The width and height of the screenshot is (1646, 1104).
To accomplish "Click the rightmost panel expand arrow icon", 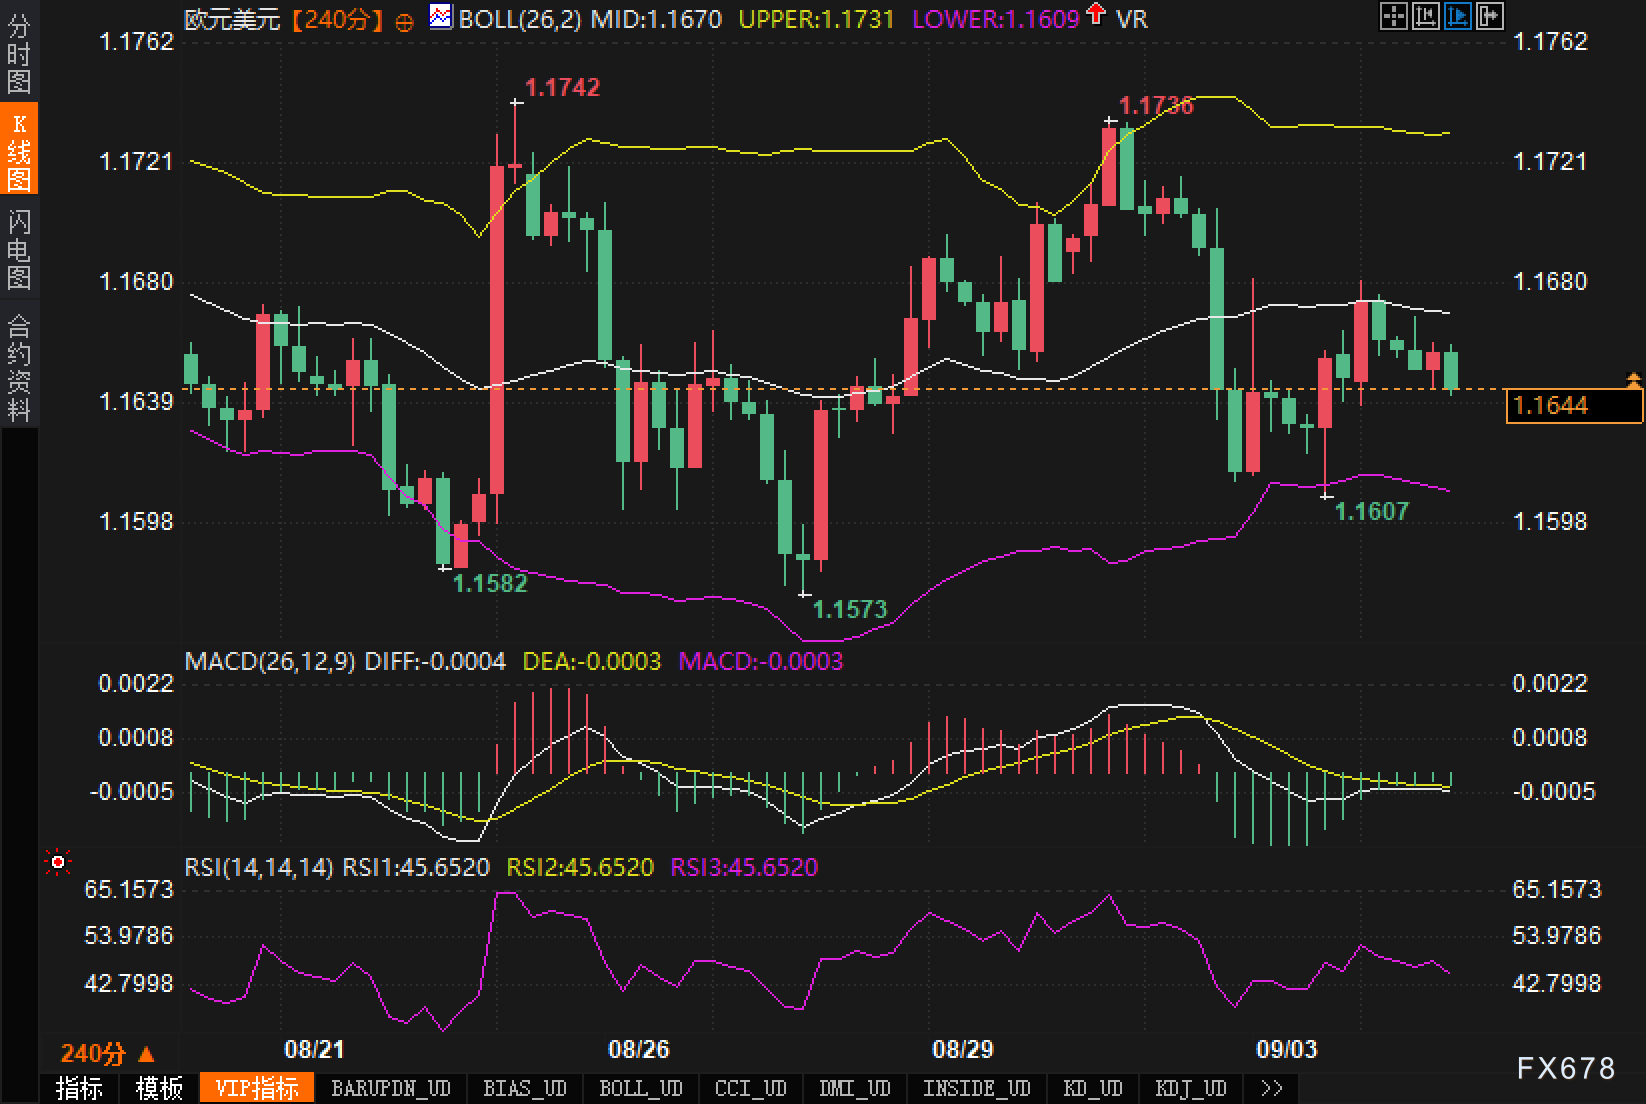I will [x=1489, y=16].
